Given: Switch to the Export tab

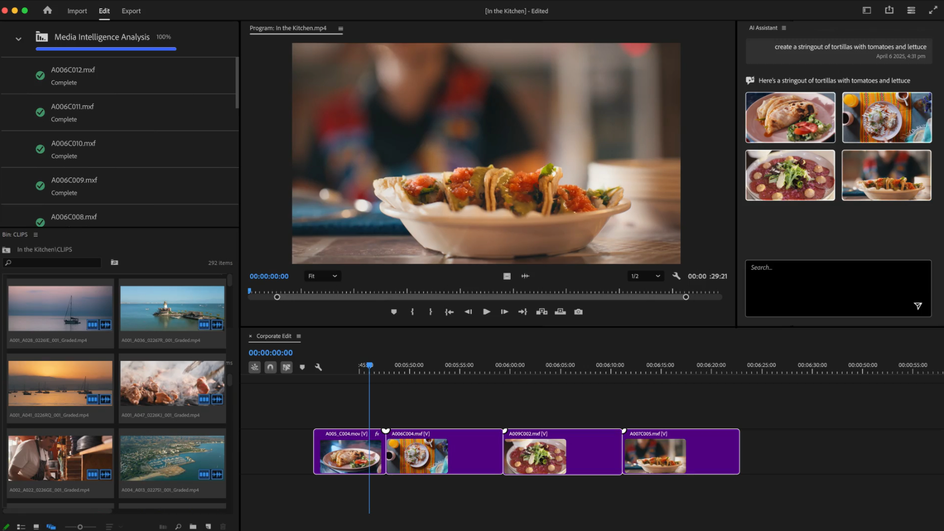Looking at the screenshot, I should pos(131,11).
